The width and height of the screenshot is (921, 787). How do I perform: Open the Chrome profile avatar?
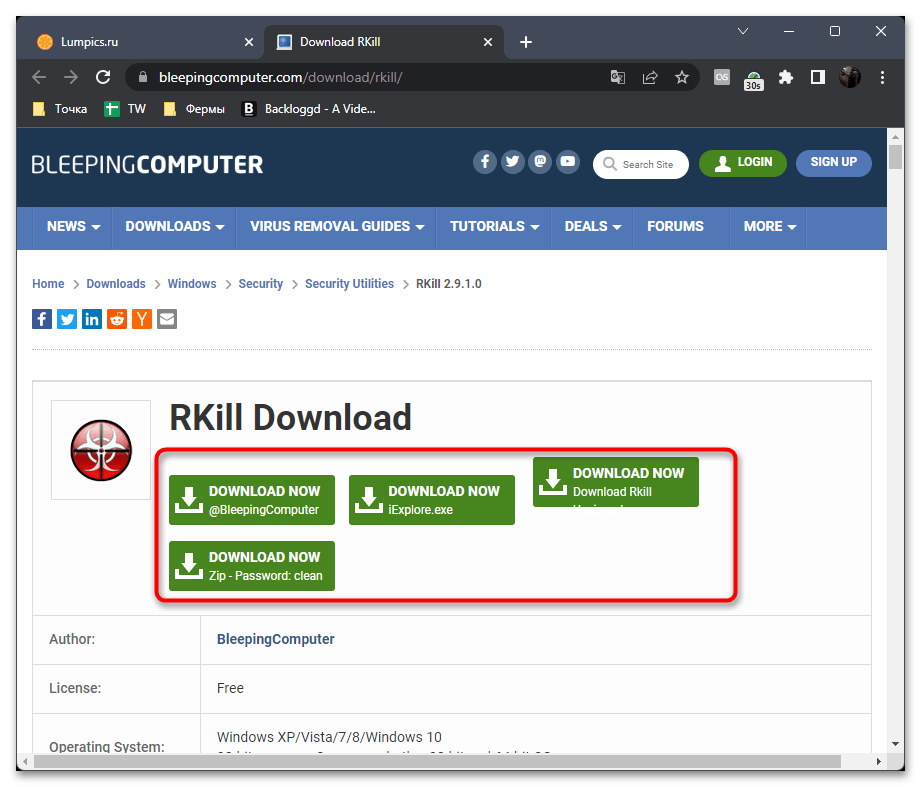click(850, 77)
